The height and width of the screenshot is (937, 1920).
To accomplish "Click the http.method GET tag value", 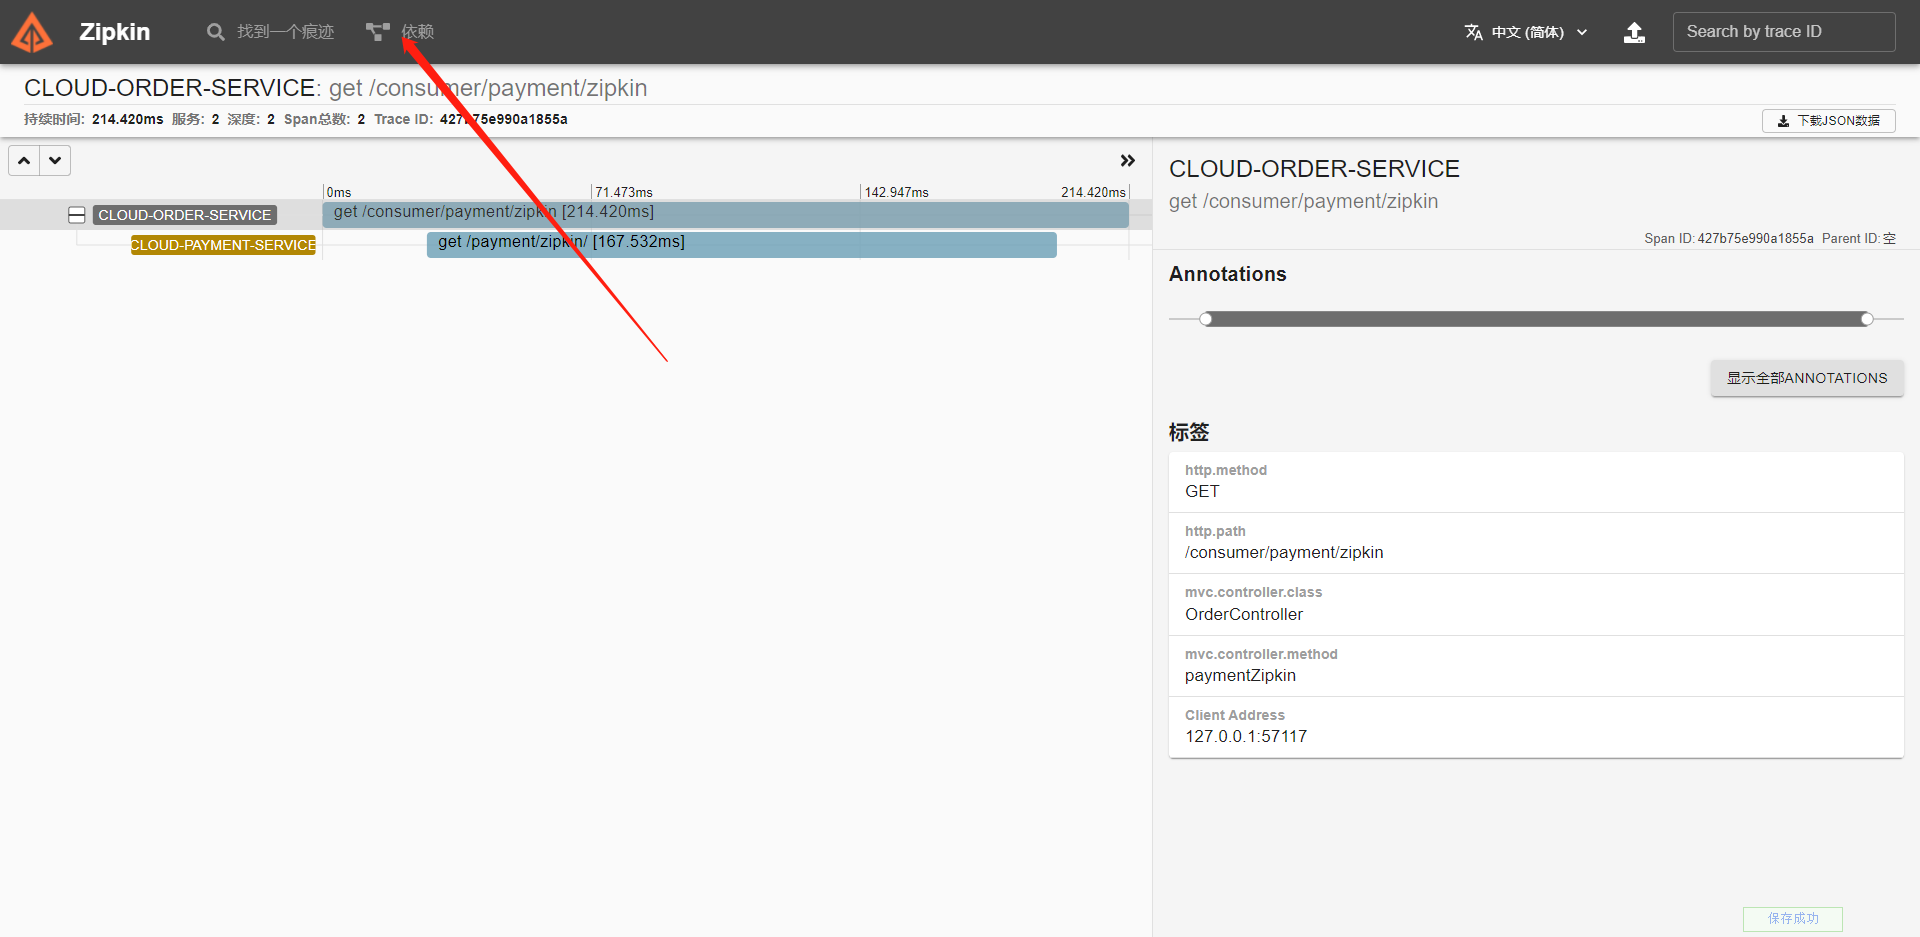I will (x=1202, y=492).
